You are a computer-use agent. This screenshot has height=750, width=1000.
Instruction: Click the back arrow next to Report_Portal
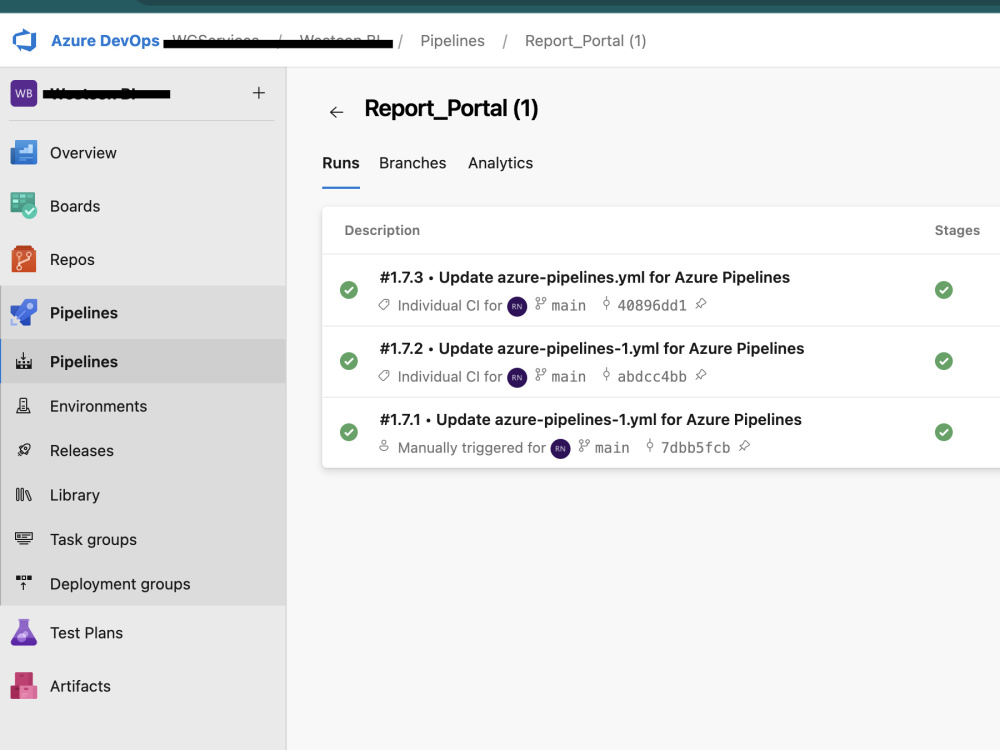pos(336,112)
